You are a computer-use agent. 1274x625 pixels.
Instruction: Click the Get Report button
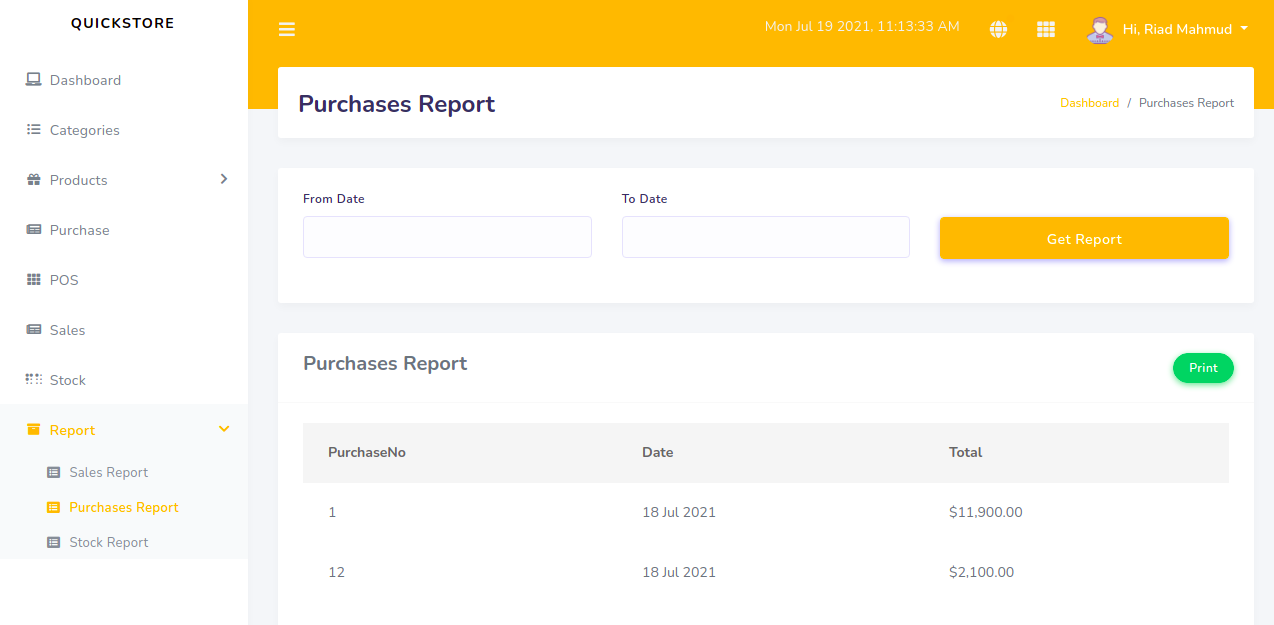(1084, 238)
